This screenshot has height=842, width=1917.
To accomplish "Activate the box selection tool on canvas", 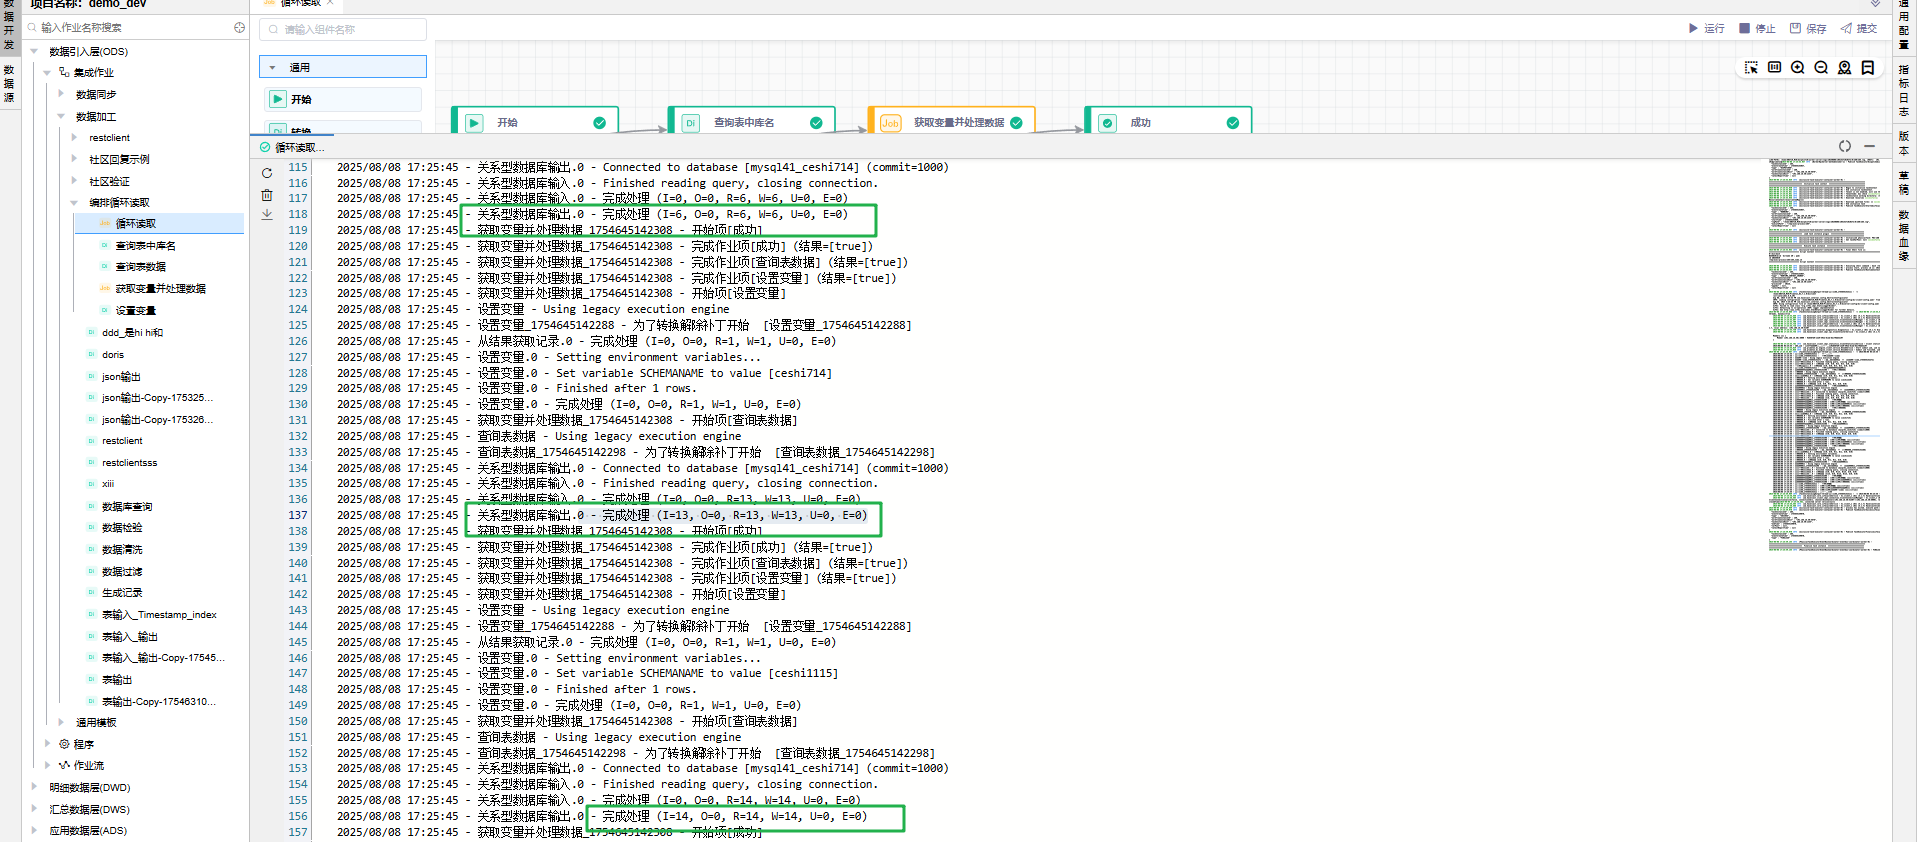I will 1751,68.
